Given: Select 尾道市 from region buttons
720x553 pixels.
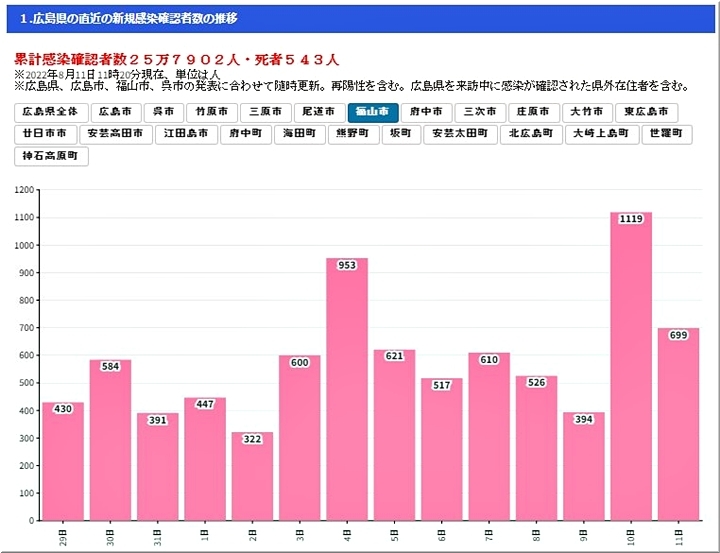Looking at the screenshot, I should click(319, 112).
